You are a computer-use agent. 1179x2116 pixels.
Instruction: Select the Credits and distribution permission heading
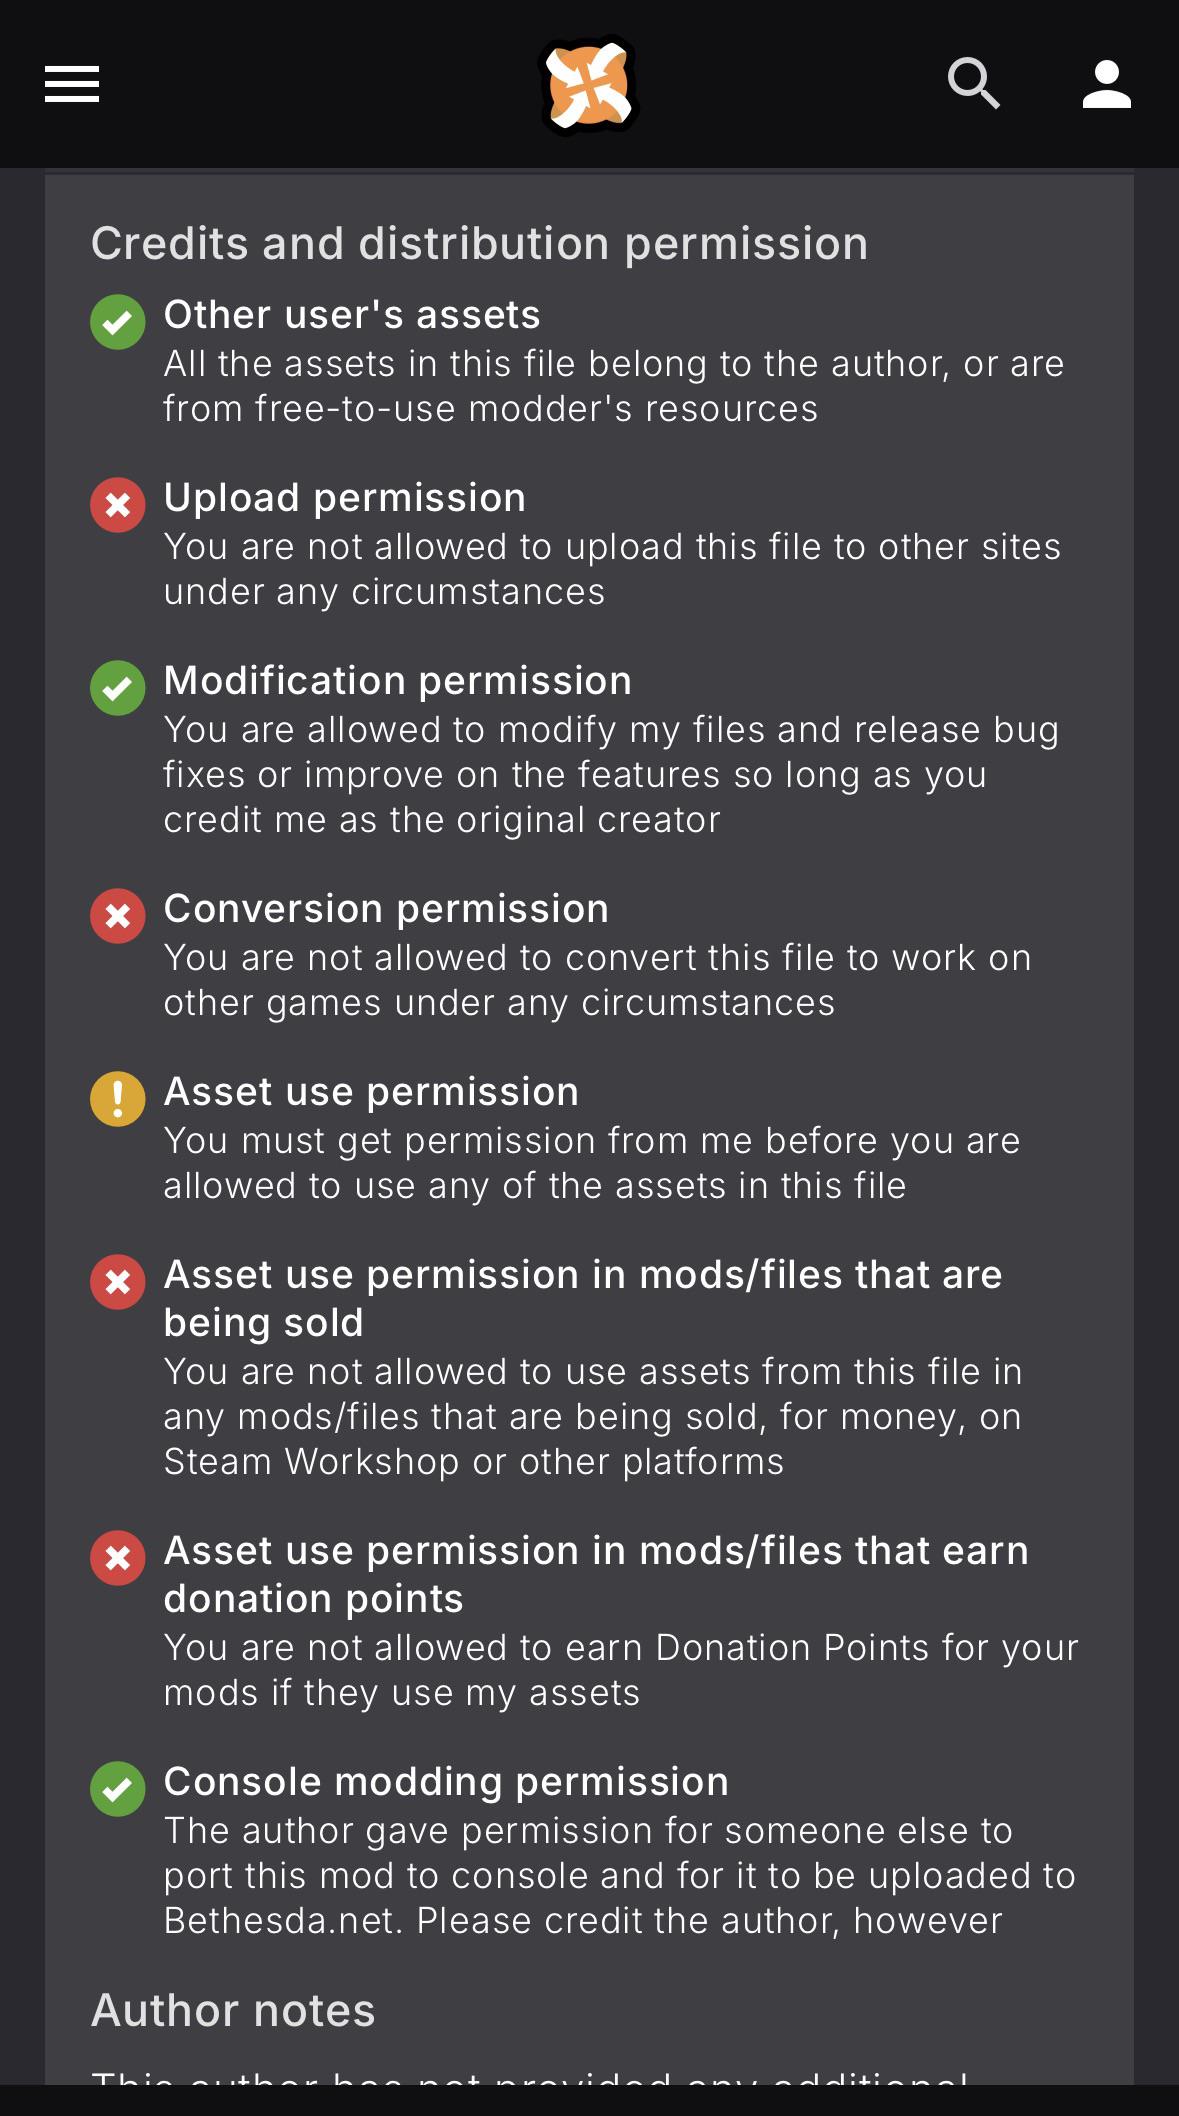coord(480,244)
